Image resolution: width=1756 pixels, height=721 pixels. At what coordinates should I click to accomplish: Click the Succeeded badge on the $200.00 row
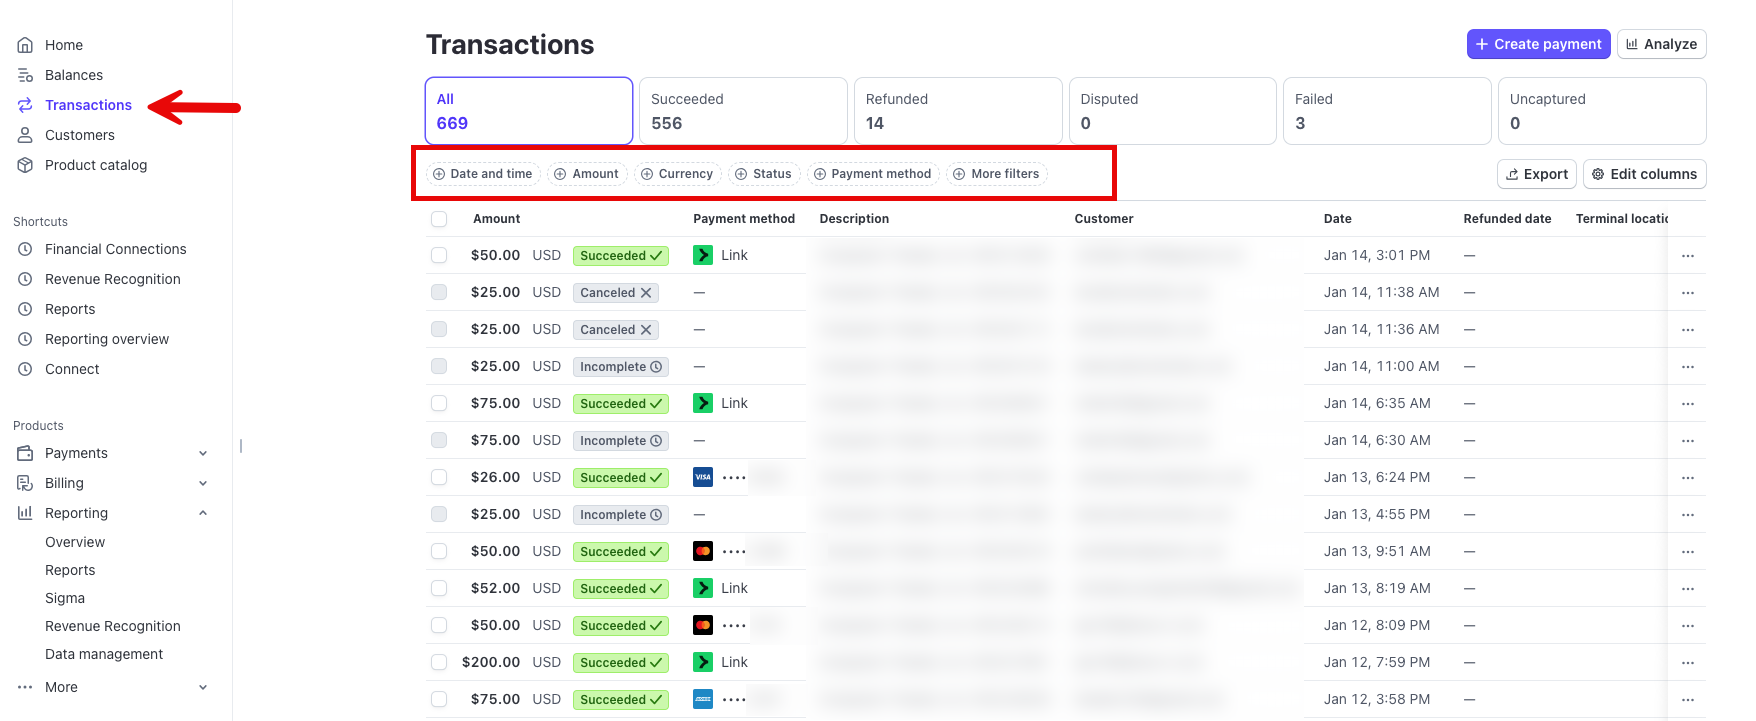[621, 663]
